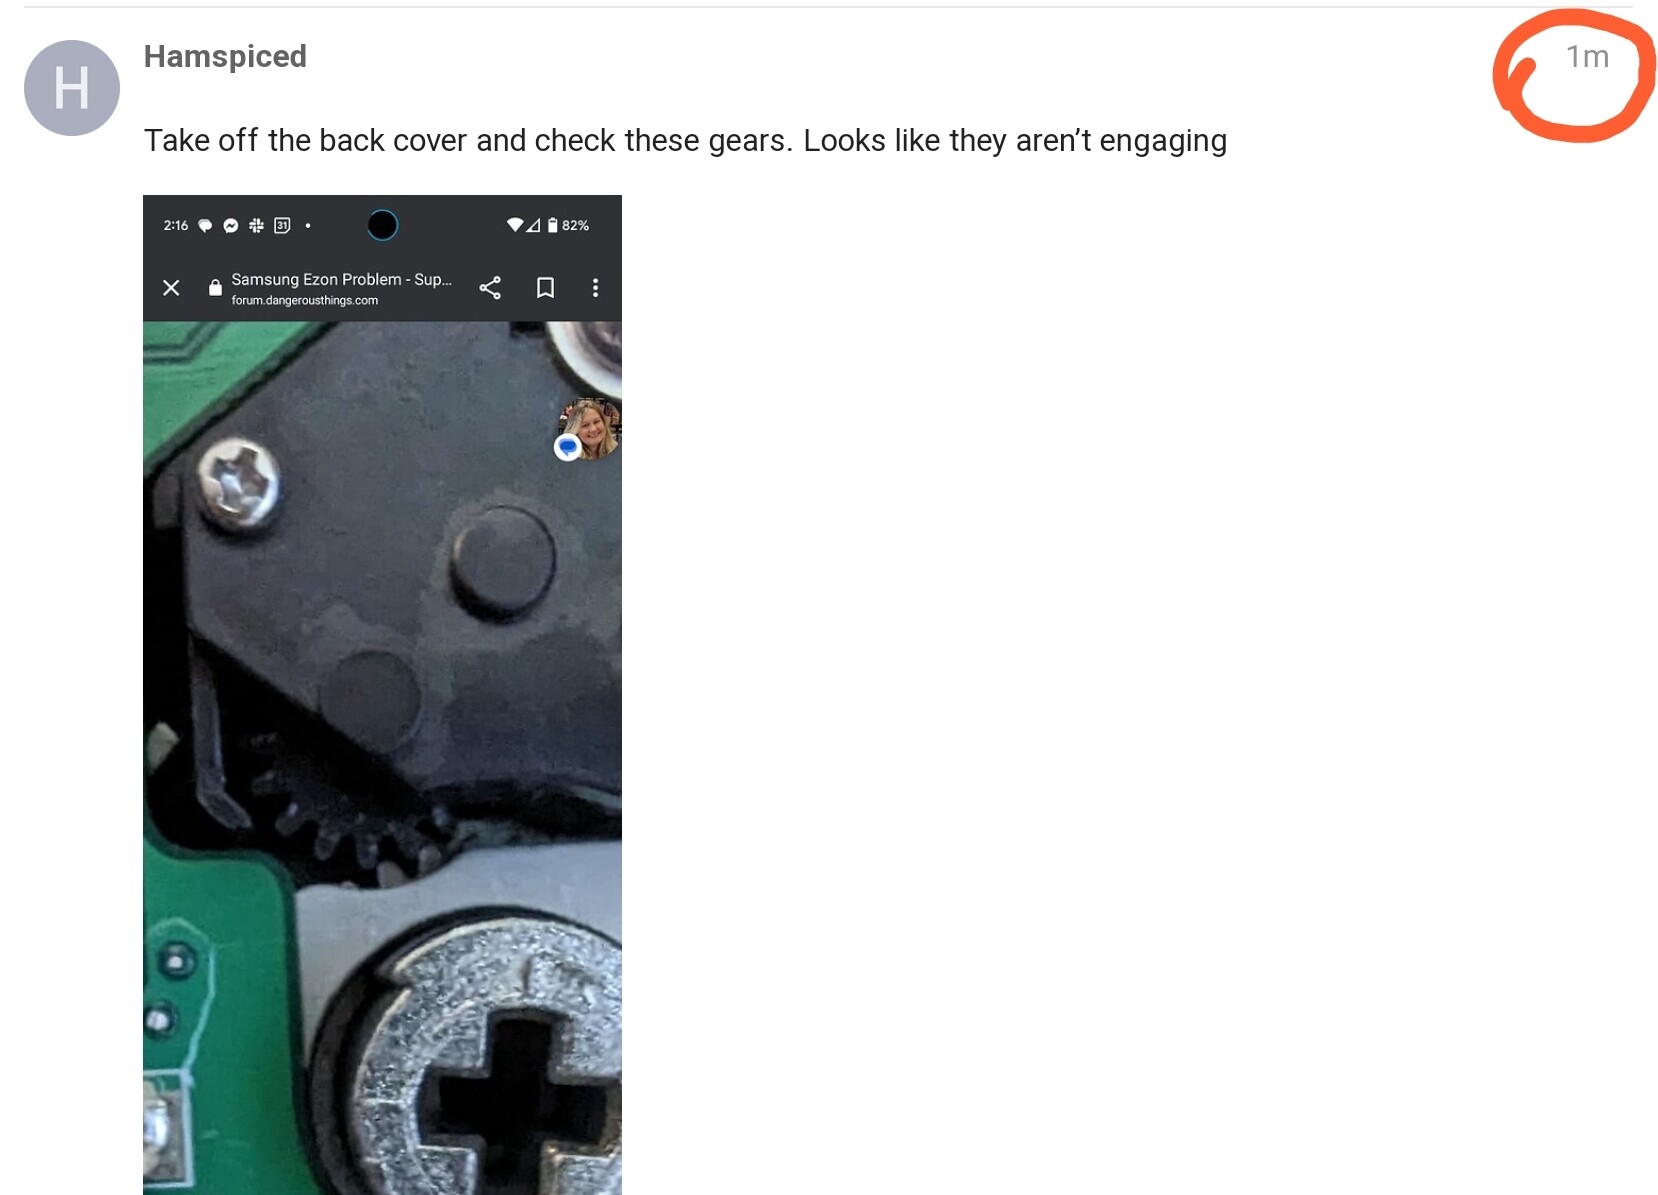Click the padlock secure site icon
This screenshot has height=1195, width=1658.
pyautogui.click(x=215, y=288)
